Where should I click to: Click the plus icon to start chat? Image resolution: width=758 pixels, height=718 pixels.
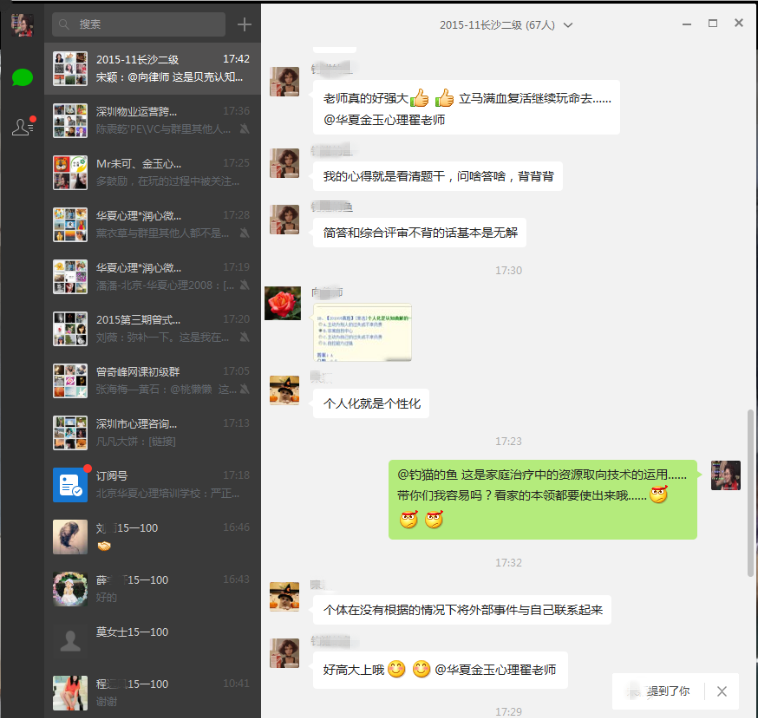245,24
